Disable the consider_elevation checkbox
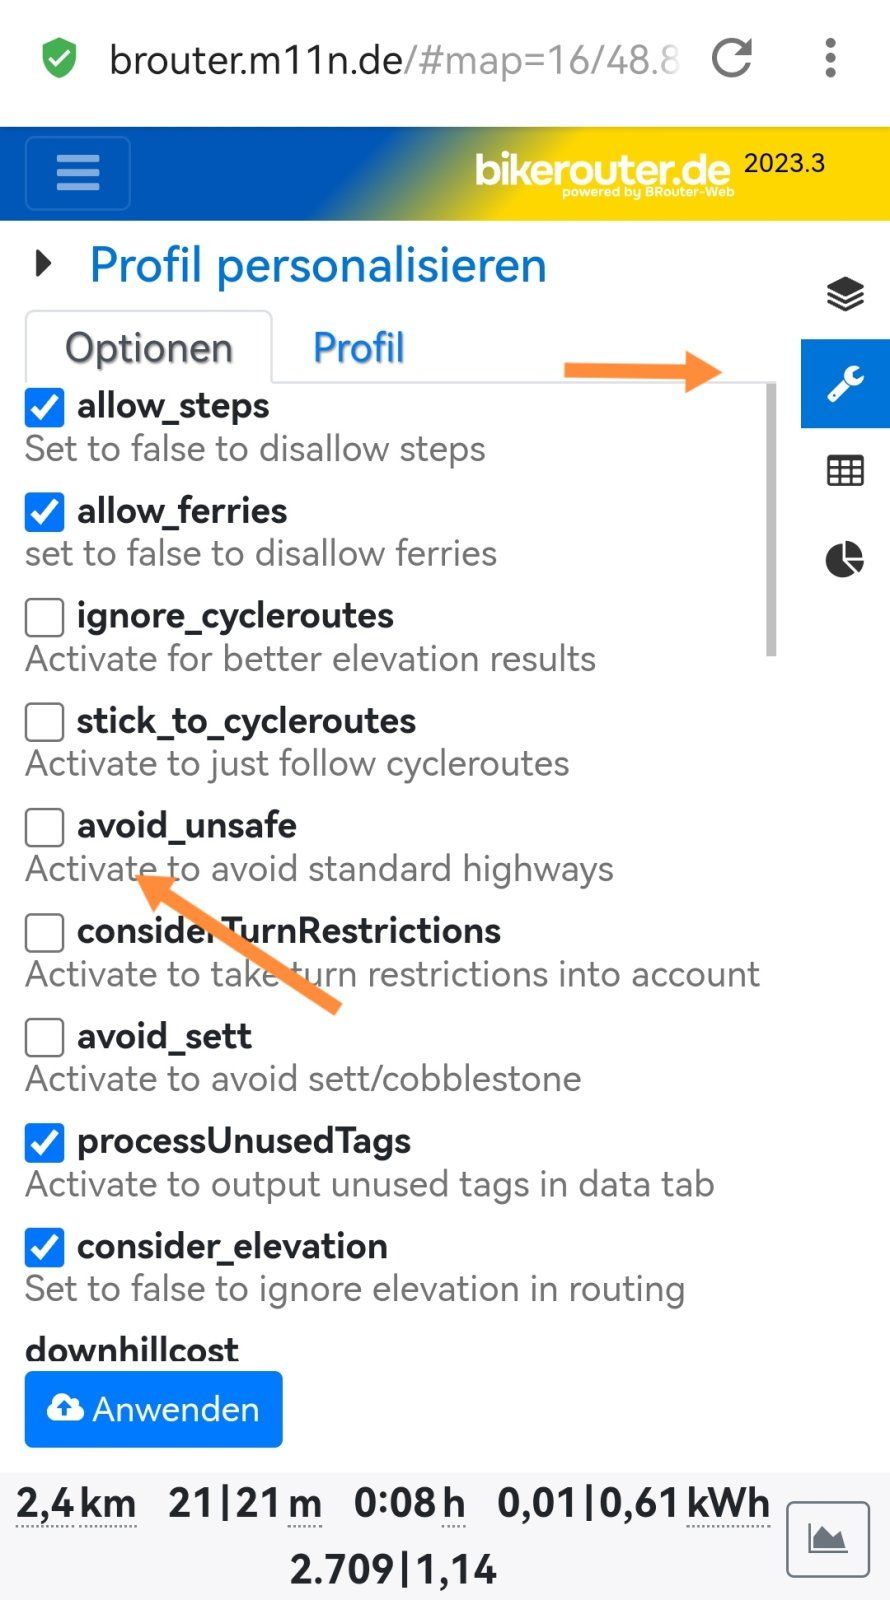This screenshot has width=890, height=1600. pos(45,1247)
